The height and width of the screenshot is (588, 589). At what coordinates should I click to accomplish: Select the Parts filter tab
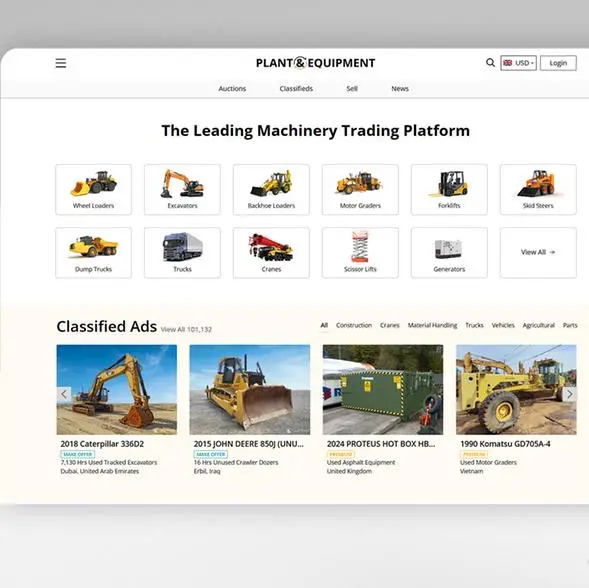point(570,325)
